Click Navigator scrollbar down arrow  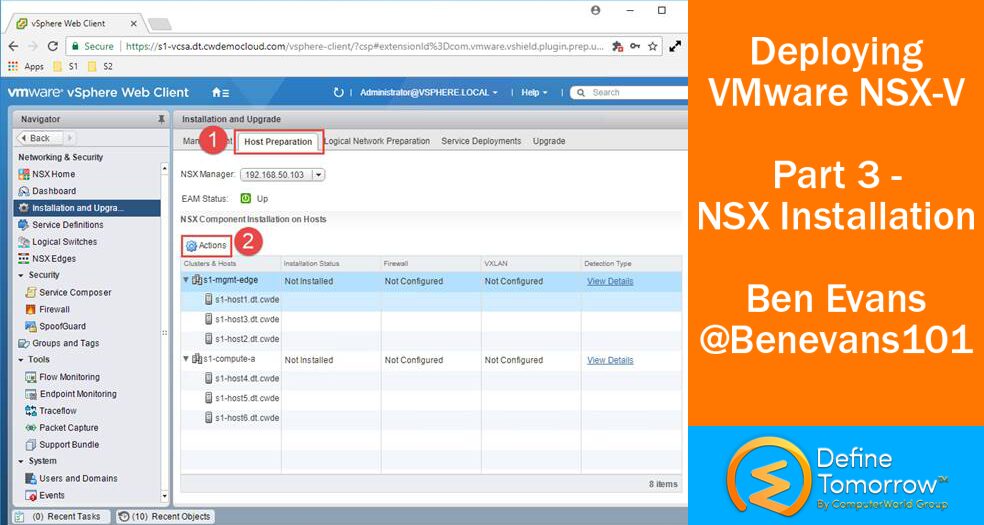165,497
